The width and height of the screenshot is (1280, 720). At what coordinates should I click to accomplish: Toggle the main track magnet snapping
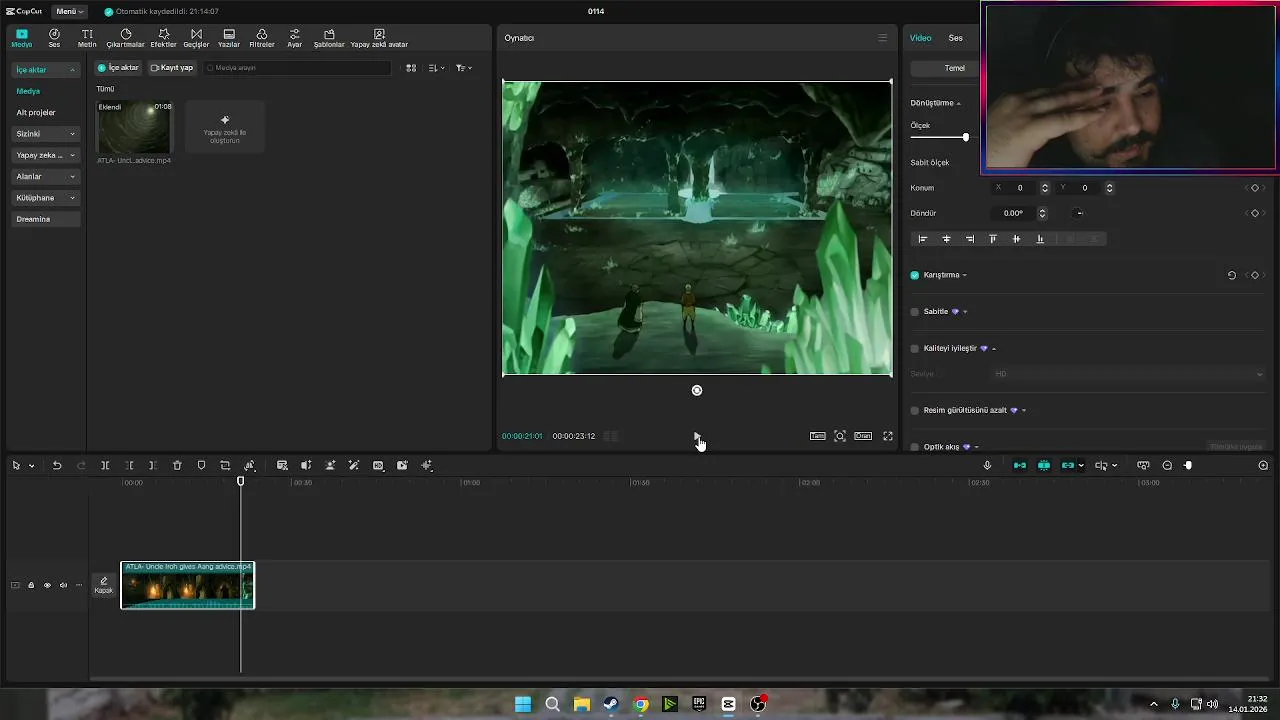pyautogui.click(x=1020, y=466)
